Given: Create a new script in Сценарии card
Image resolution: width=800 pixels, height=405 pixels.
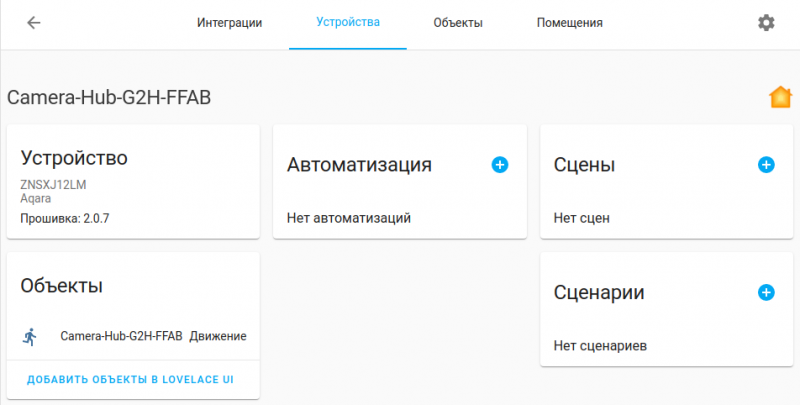Looking at the screenshot, I should click(766, 293).
